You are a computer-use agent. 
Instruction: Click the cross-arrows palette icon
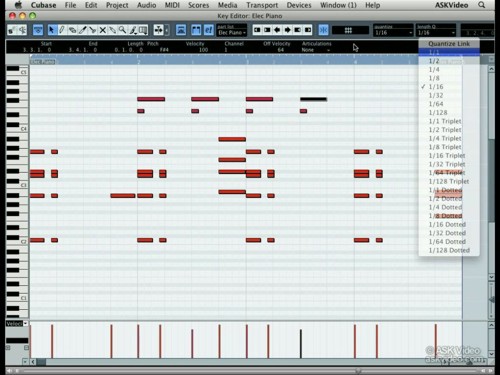coord(158,30)
